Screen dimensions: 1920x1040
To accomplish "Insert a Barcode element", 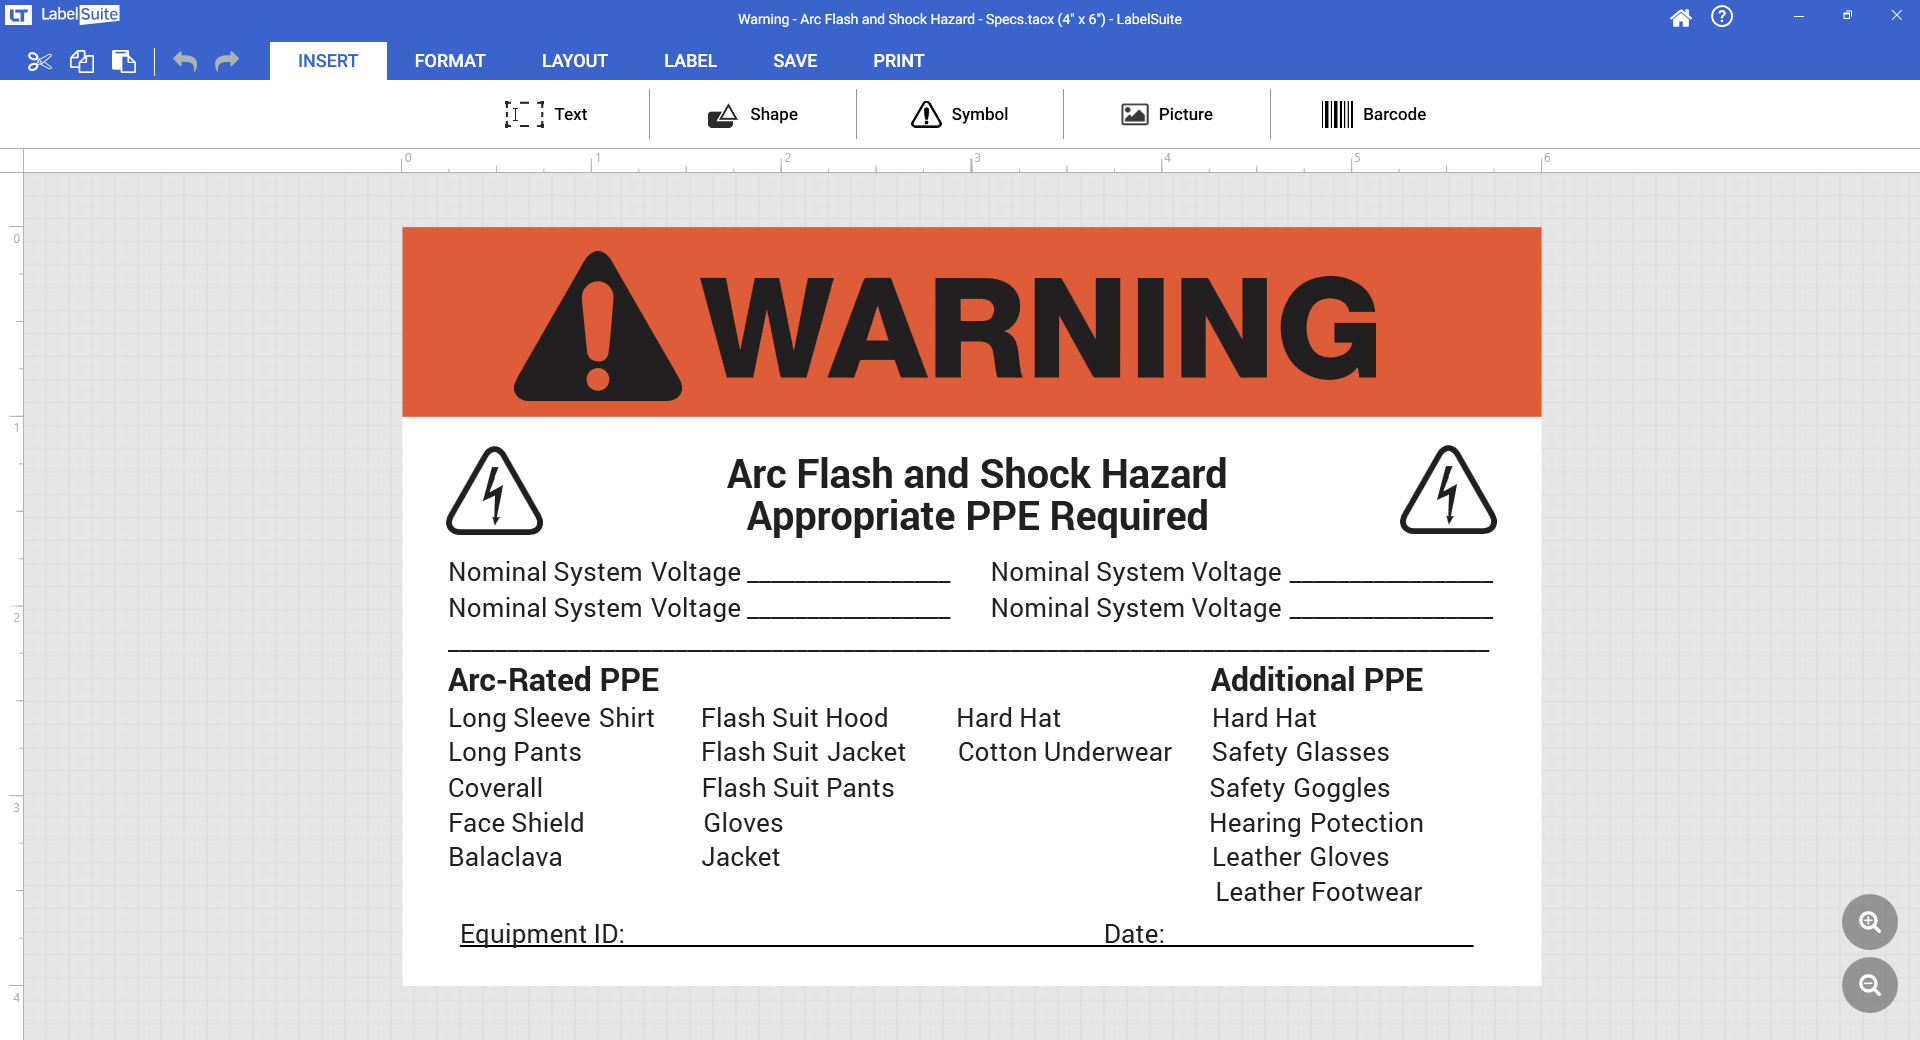I will [x=1373, y=114].
